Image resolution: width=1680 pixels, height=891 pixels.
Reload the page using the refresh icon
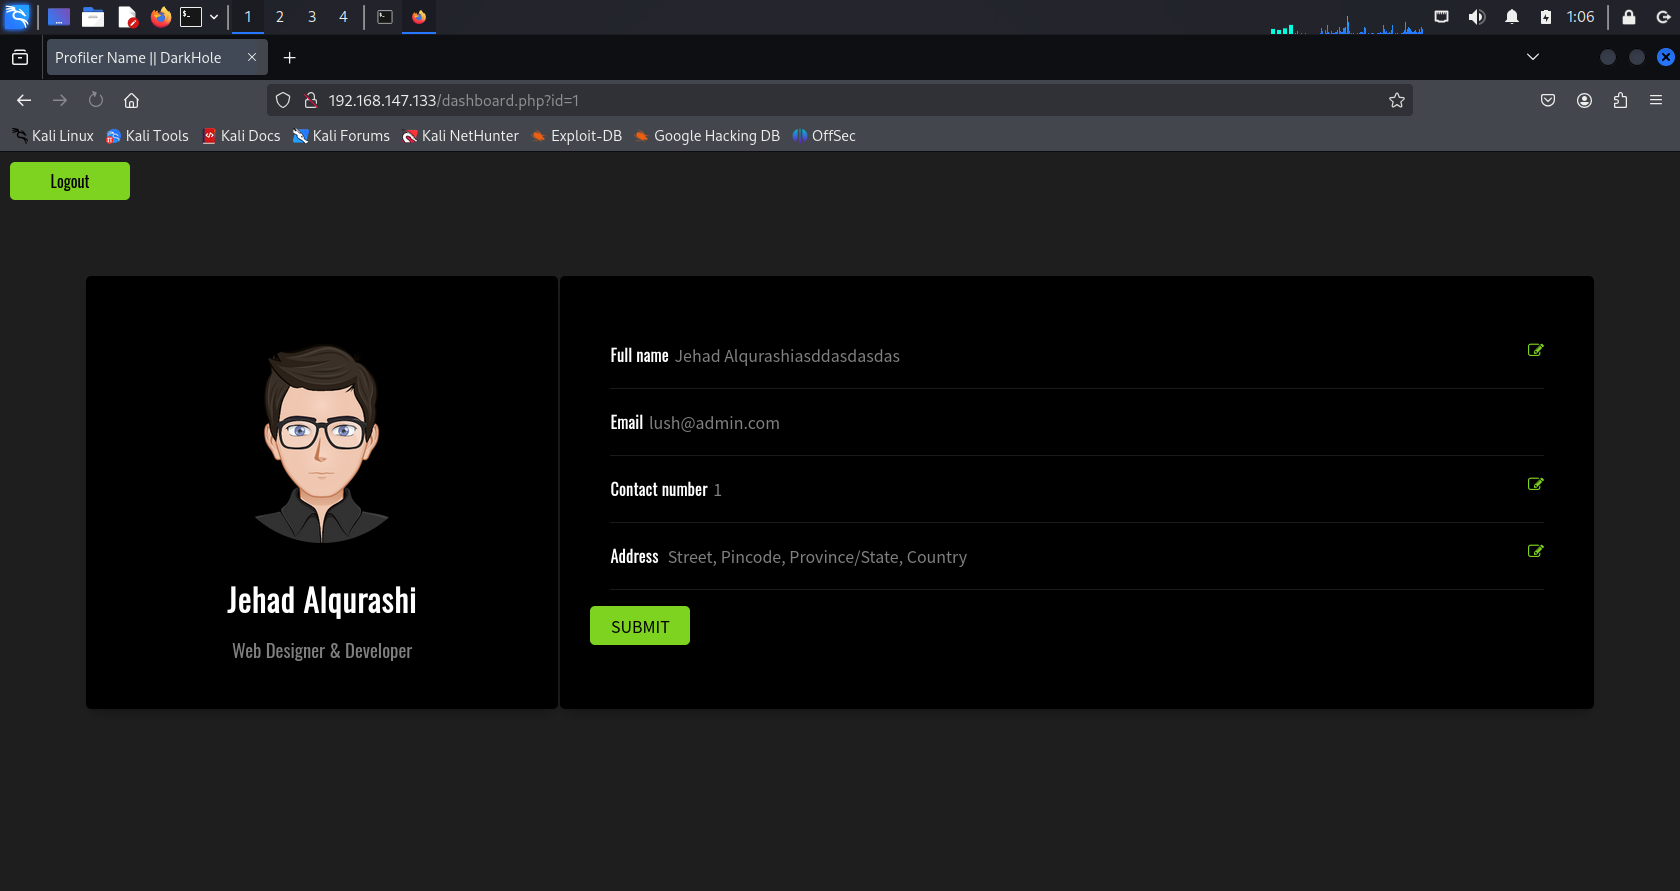(x=96, y=100)
